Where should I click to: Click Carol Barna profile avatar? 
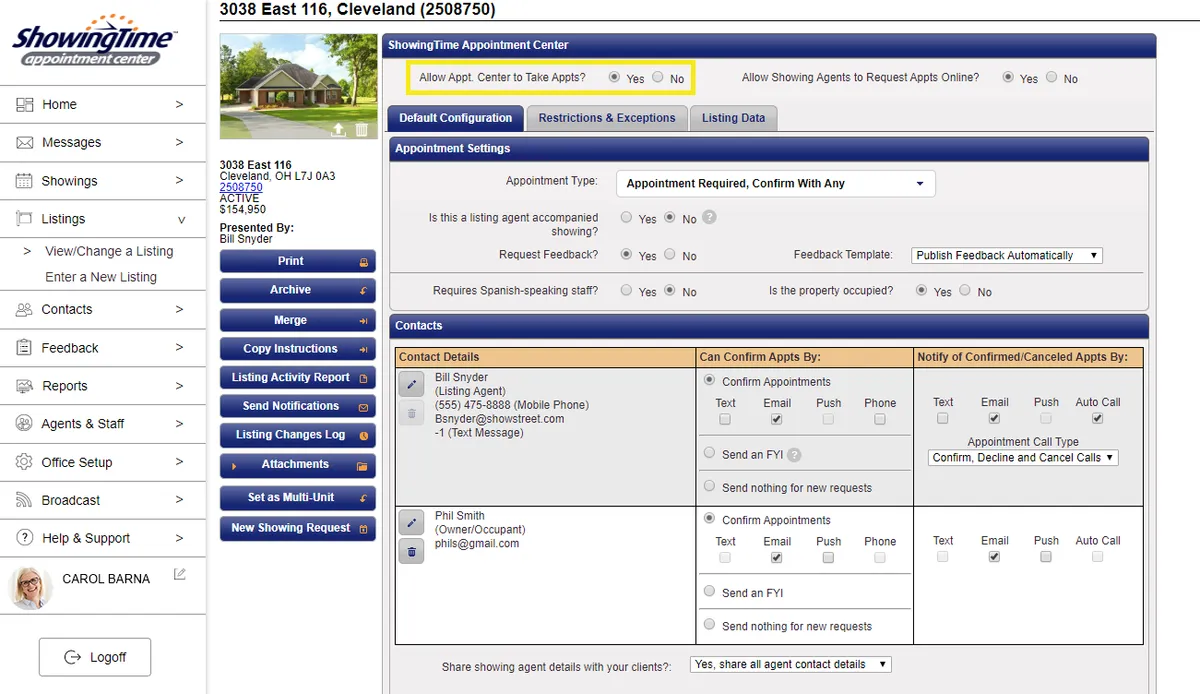(31, 587)
